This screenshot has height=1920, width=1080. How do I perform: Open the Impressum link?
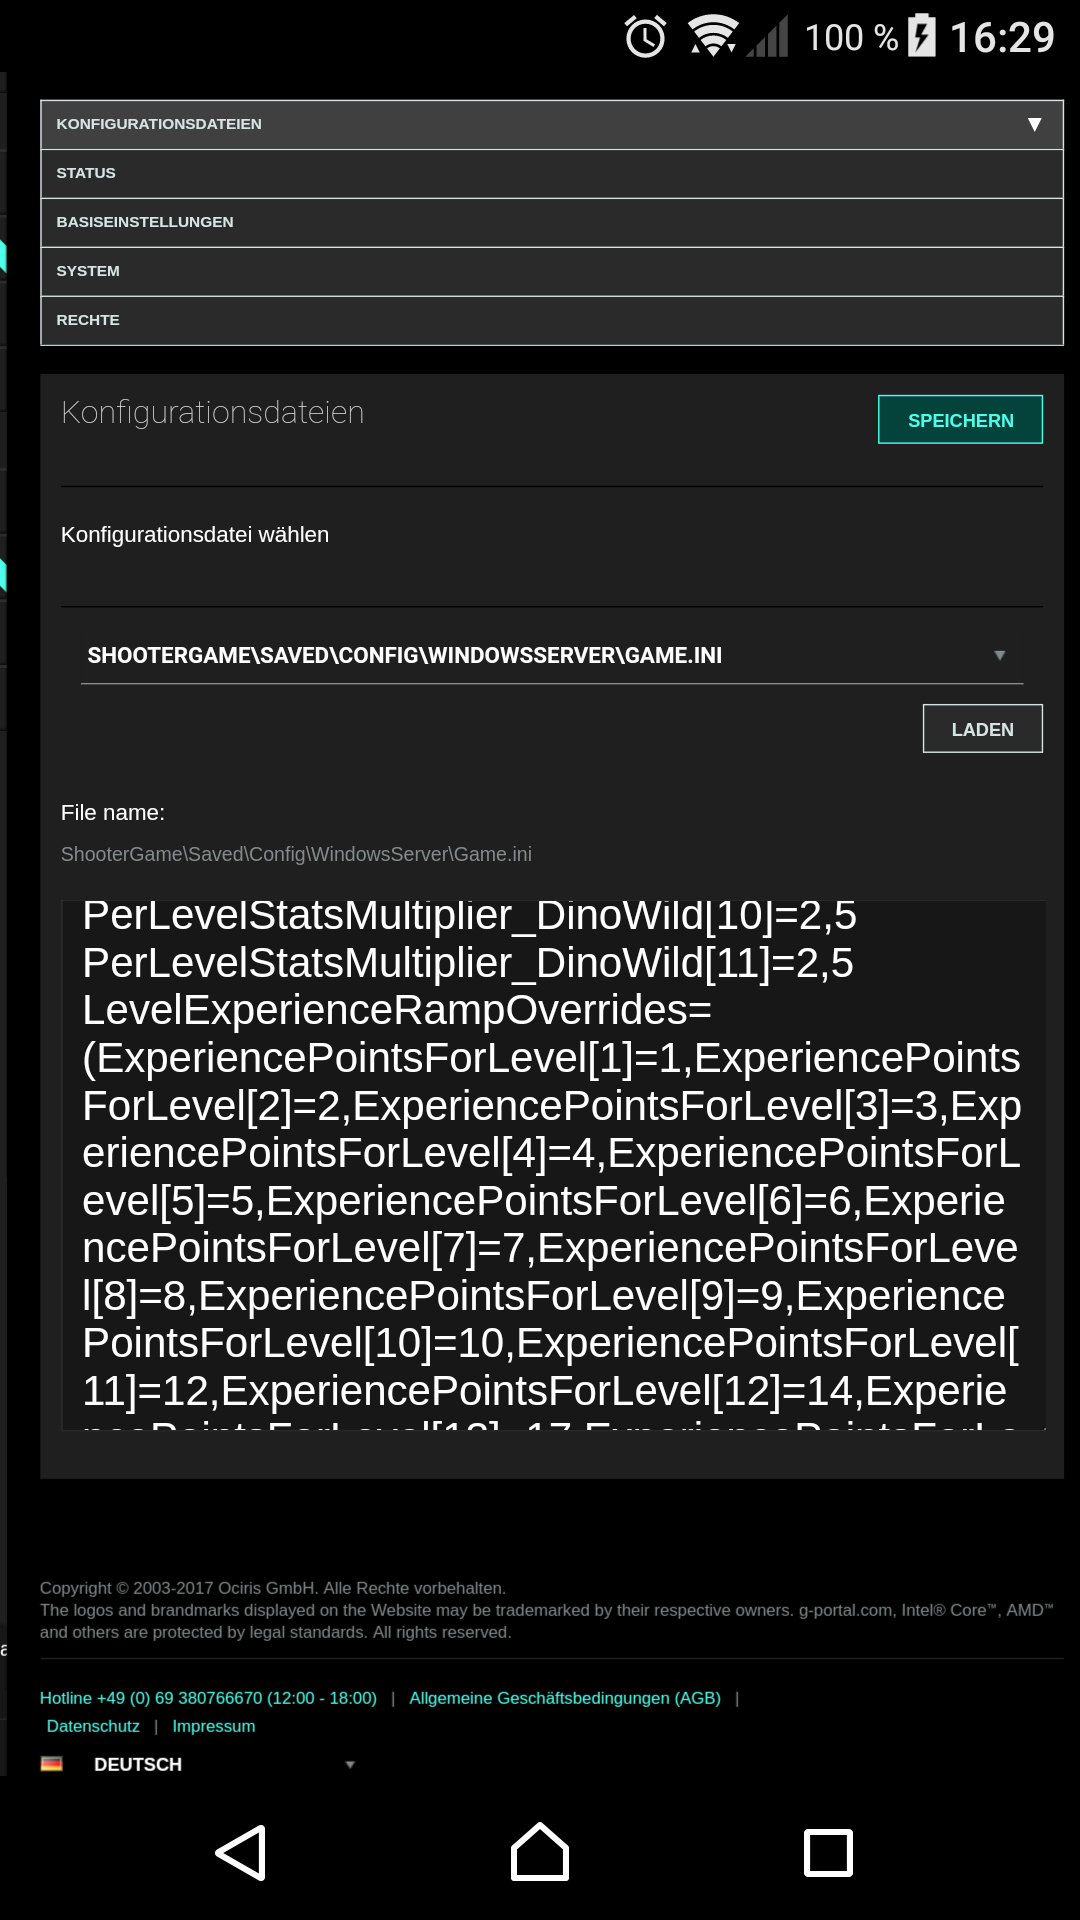pos(214,1726)
